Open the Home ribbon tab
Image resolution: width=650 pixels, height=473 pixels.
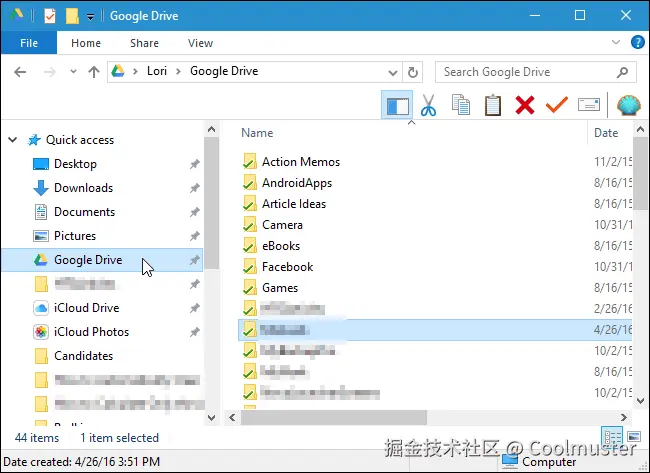[86, 43]
